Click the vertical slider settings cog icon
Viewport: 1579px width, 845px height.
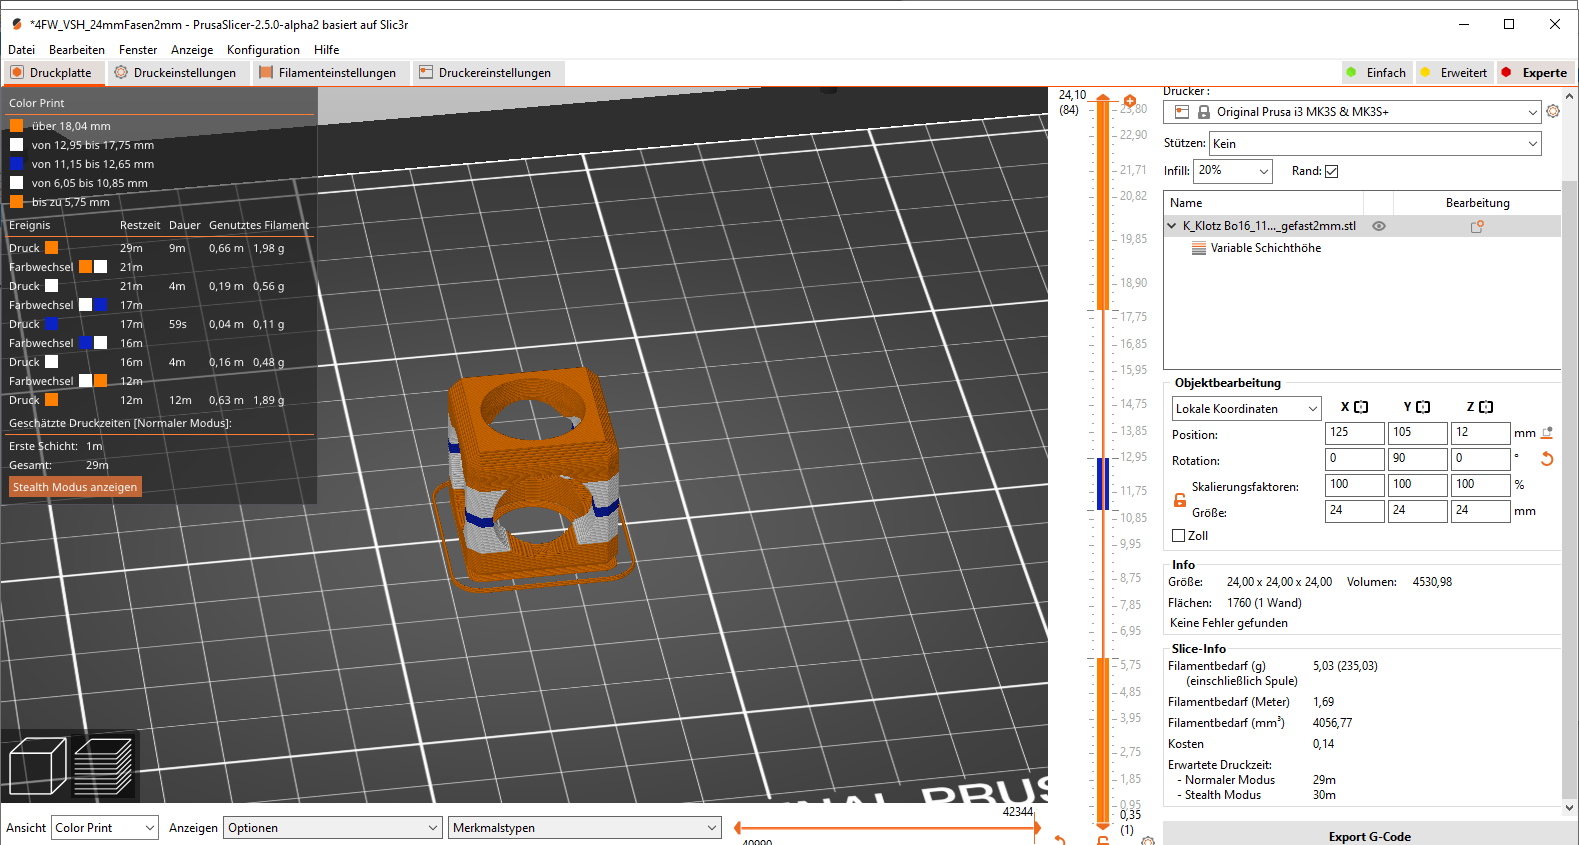[1148, 840]
